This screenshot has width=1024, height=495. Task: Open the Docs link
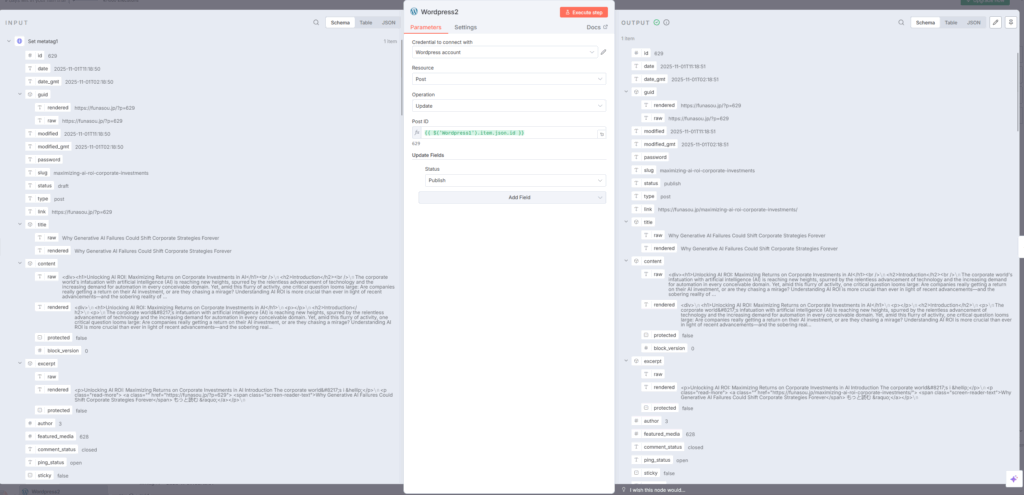(596, 27)
